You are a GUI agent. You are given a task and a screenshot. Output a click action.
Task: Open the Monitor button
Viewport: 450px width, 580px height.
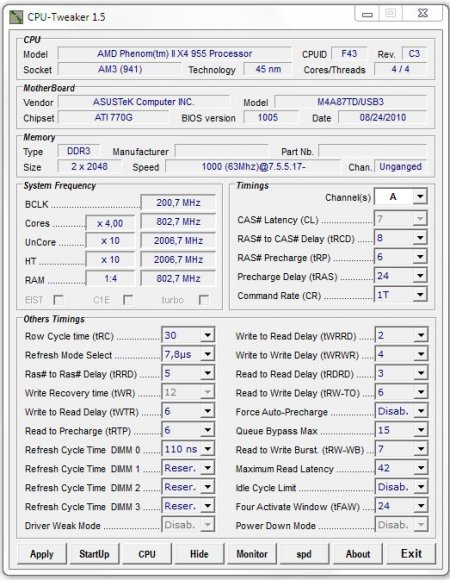tap(252, 554)
